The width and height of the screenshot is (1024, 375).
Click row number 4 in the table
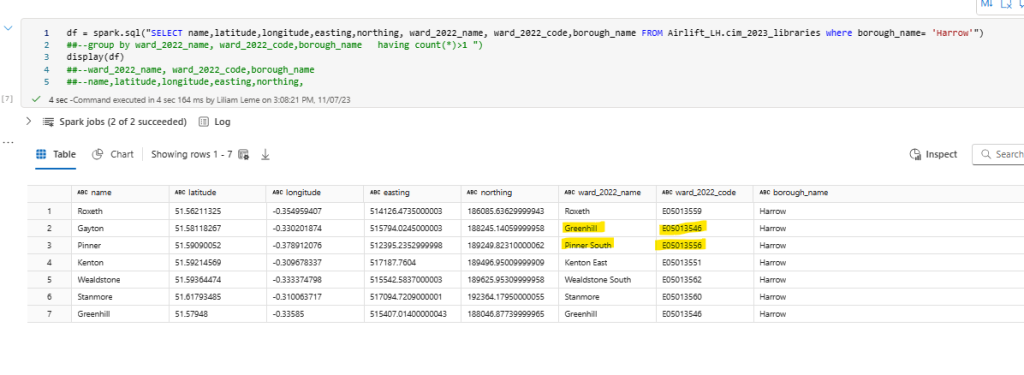49,263
